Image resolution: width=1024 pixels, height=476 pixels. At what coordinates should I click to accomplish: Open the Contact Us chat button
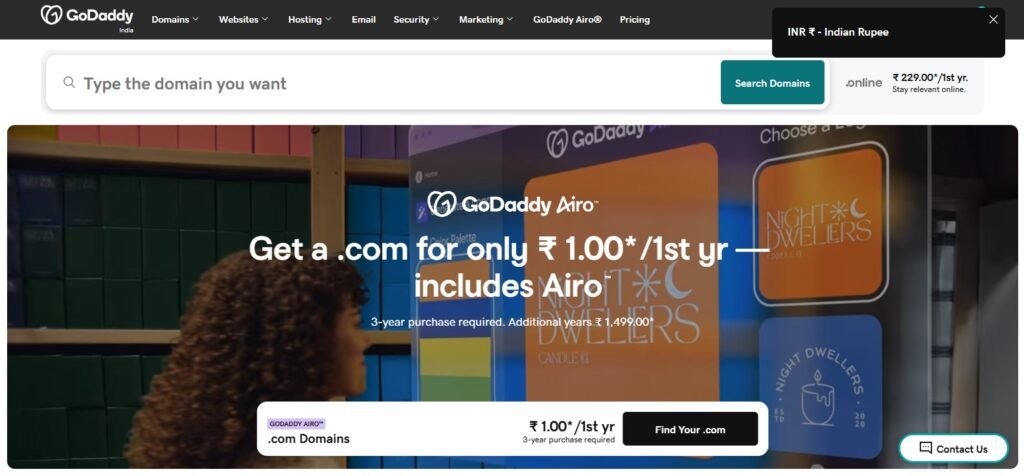(x=953, y=449)
